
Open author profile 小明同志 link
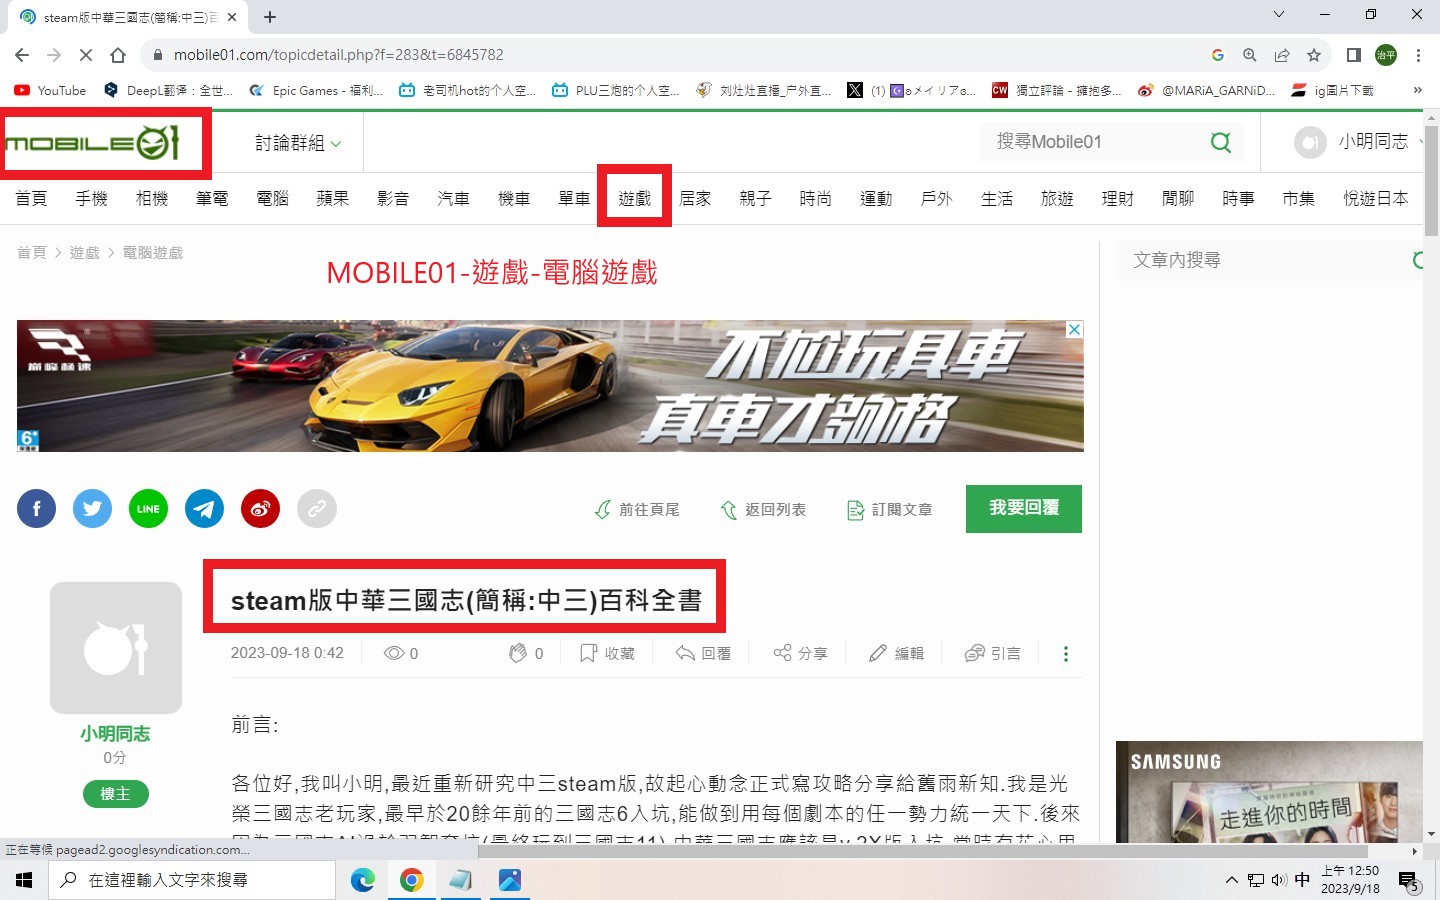(115, 734)
